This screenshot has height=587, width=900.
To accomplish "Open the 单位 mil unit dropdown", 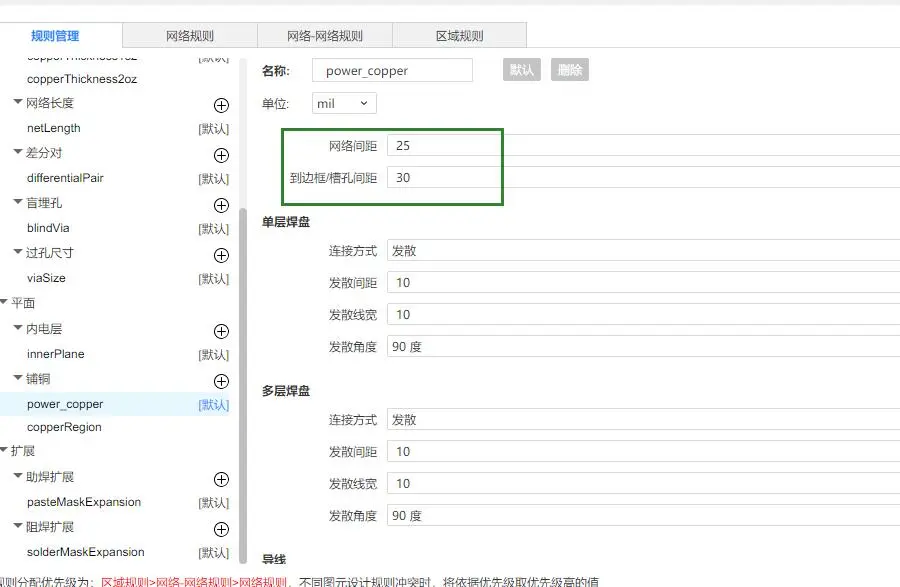I will point(345,103).
